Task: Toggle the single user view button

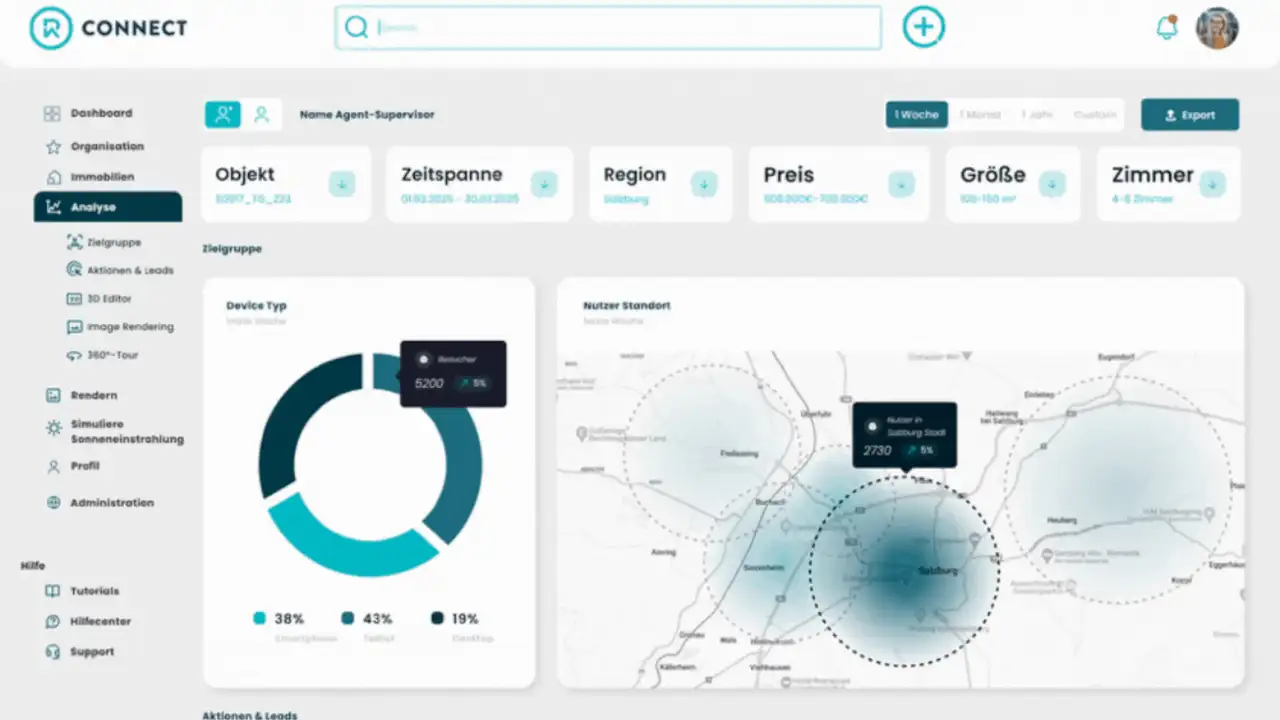Action: (262, 114)
